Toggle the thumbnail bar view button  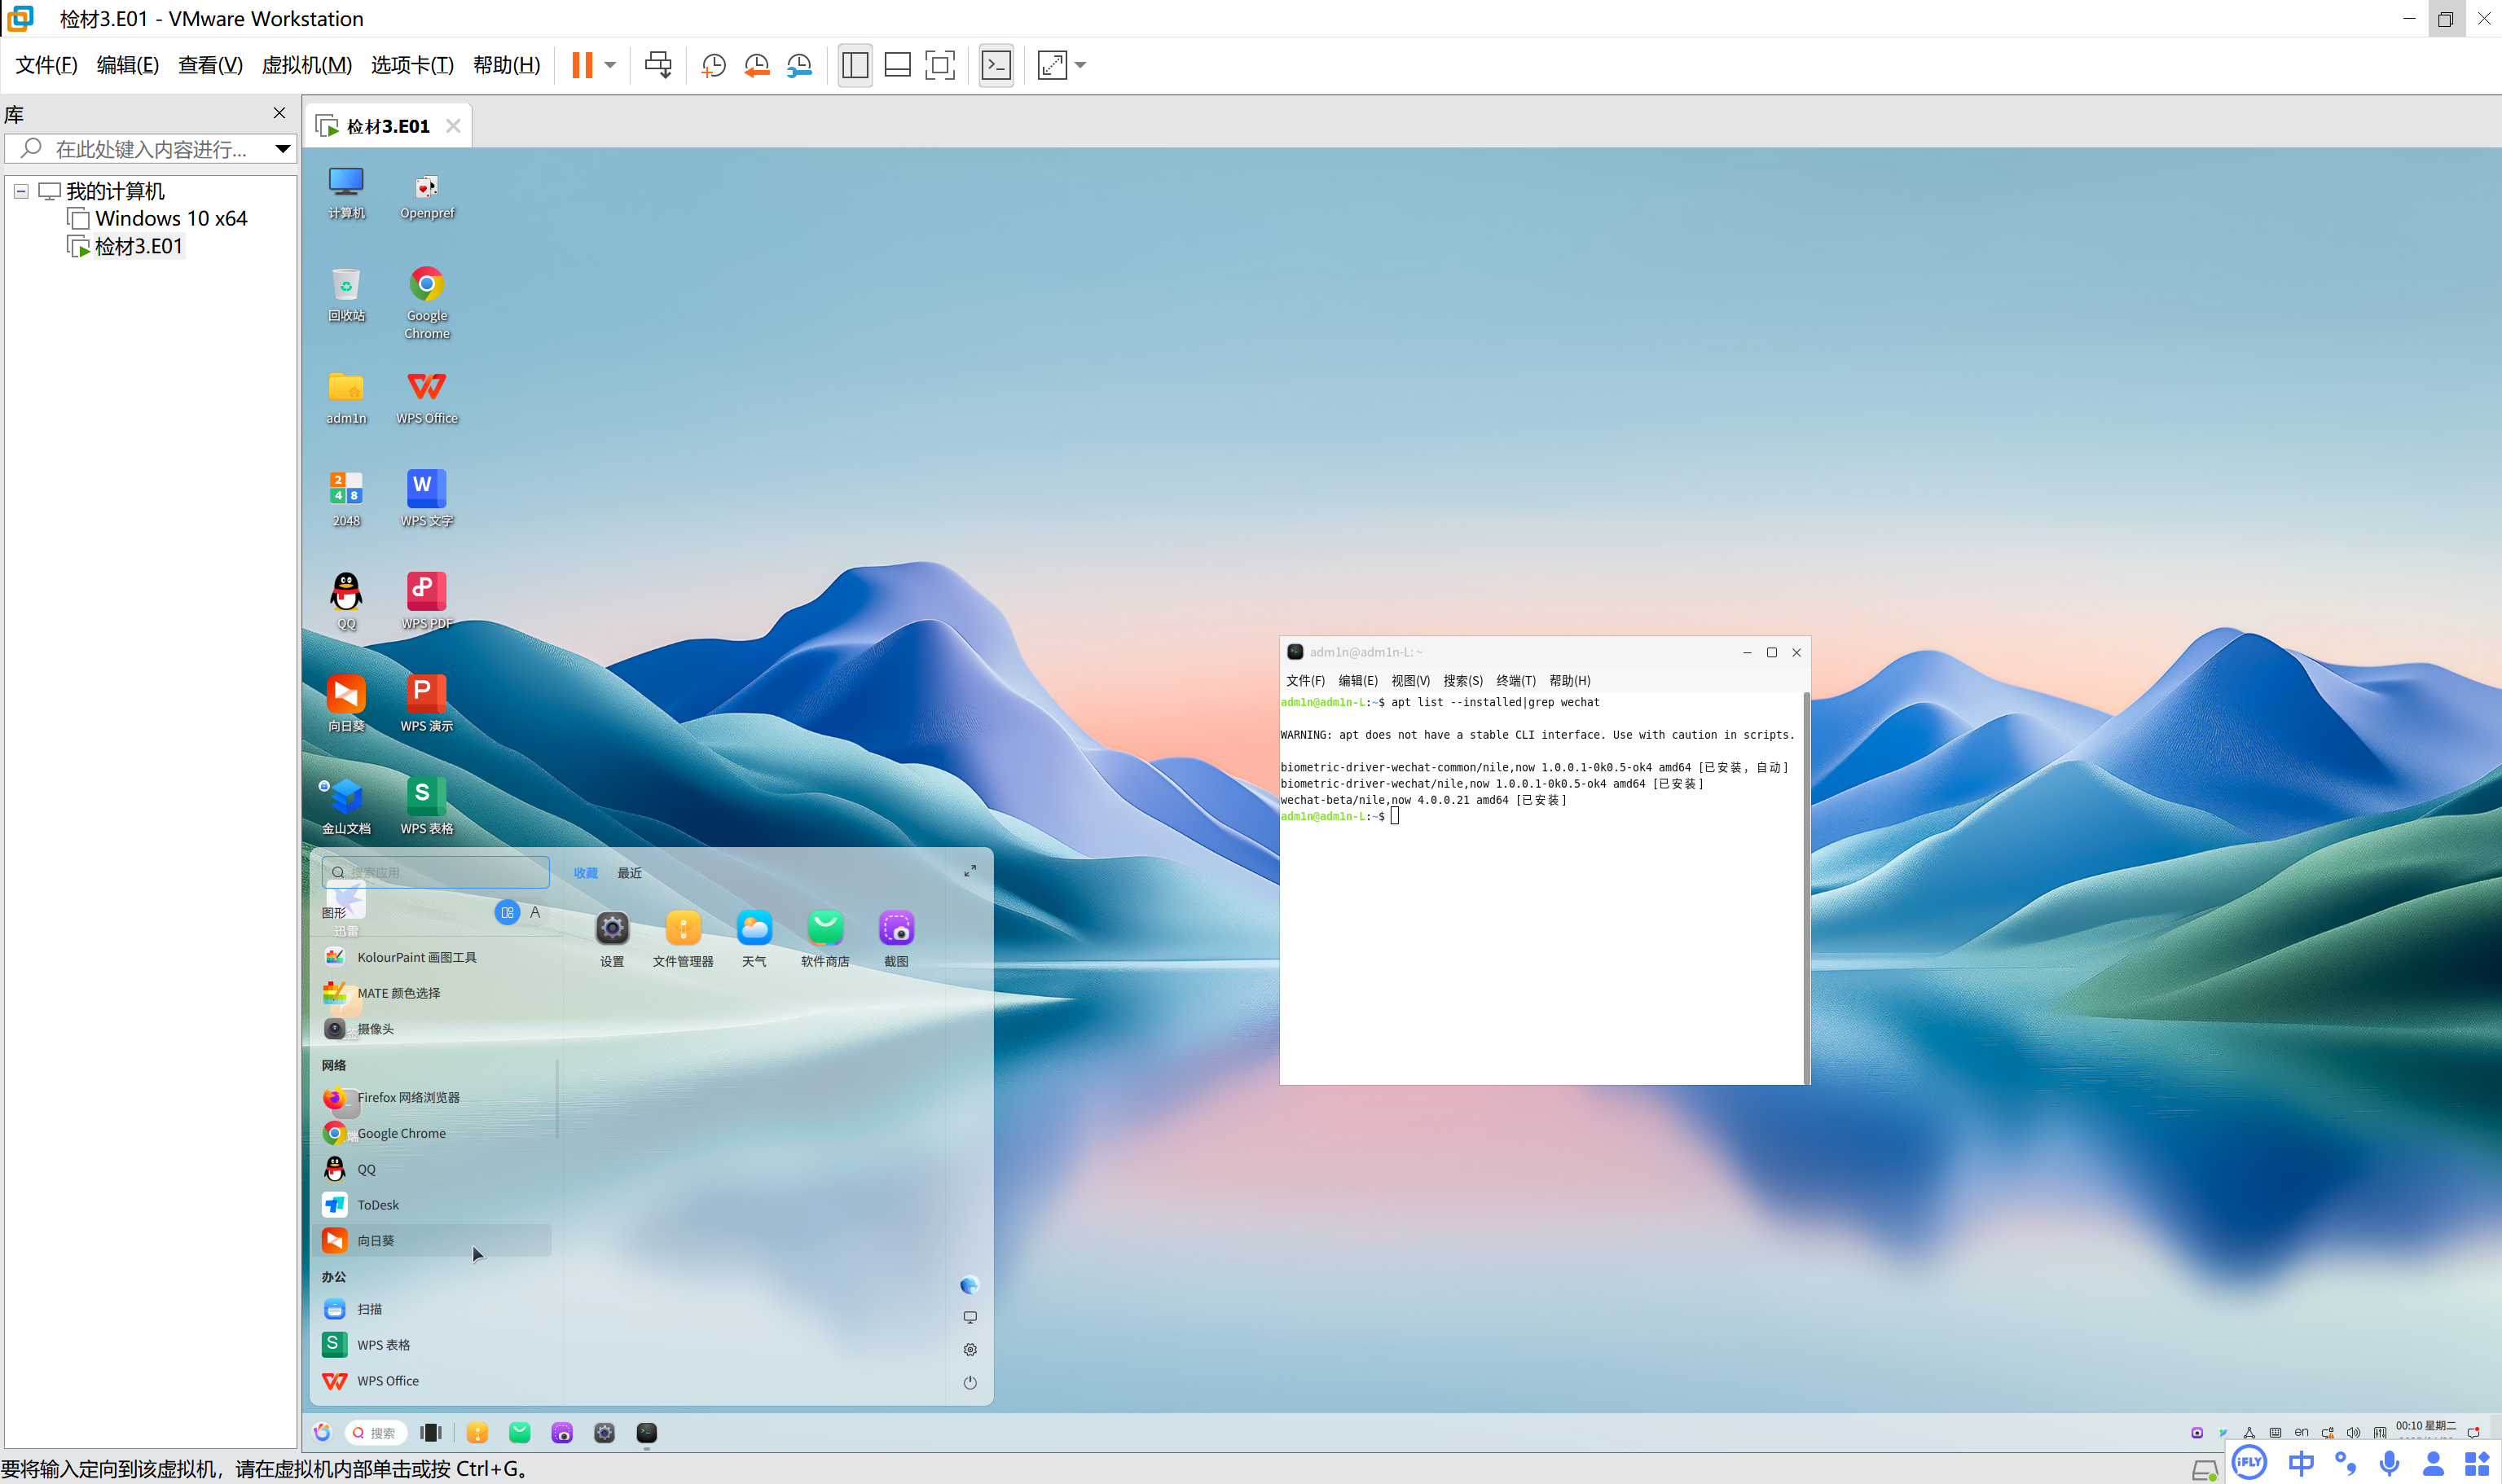898,65
